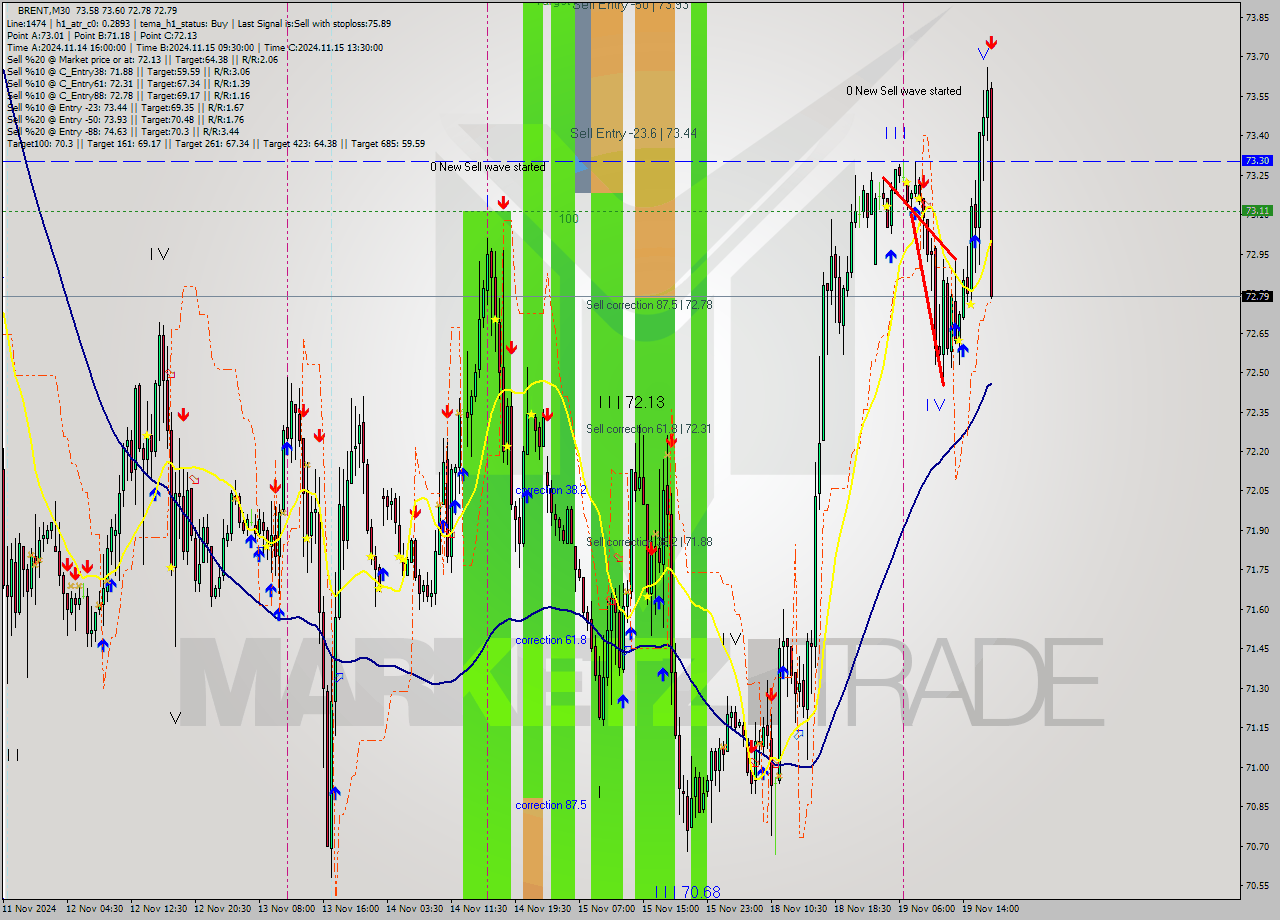Click the '15 Nov 07:00' time label

[606, 909]
